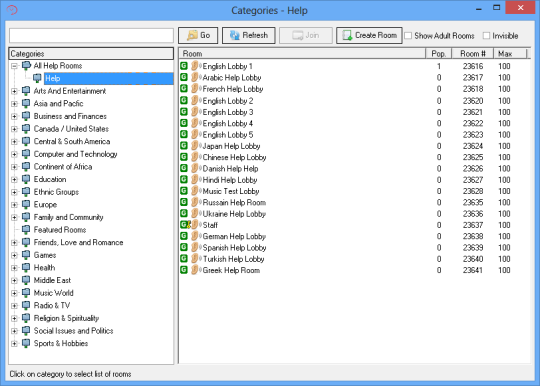Click the Categories tree header
This screenshot has width=540, height=386.
(x=91, y=53)
